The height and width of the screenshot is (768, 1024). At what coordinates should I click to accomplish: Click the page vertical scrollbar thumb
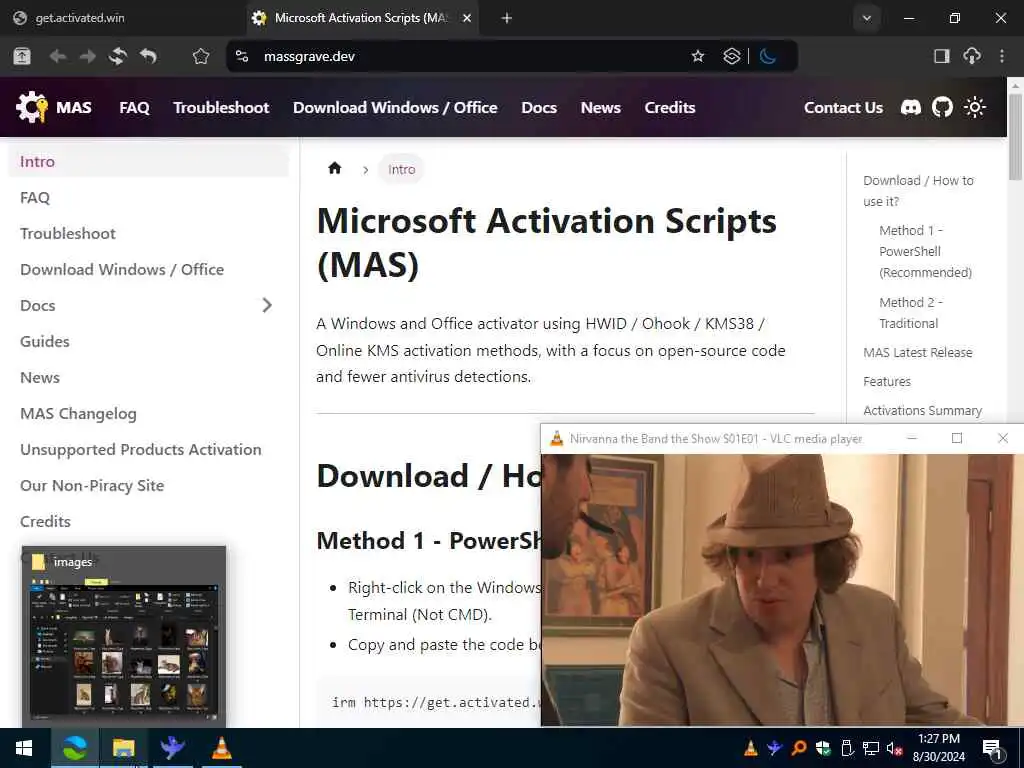tap(1015, 136)
